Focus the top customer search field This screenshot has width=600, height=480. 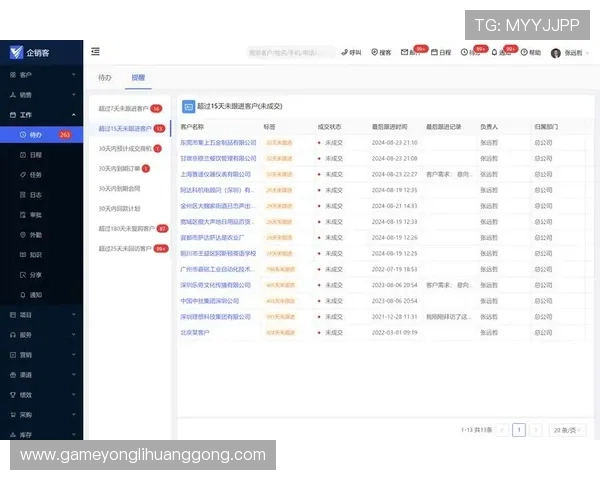pyautogui.click(x=291, y=52)
